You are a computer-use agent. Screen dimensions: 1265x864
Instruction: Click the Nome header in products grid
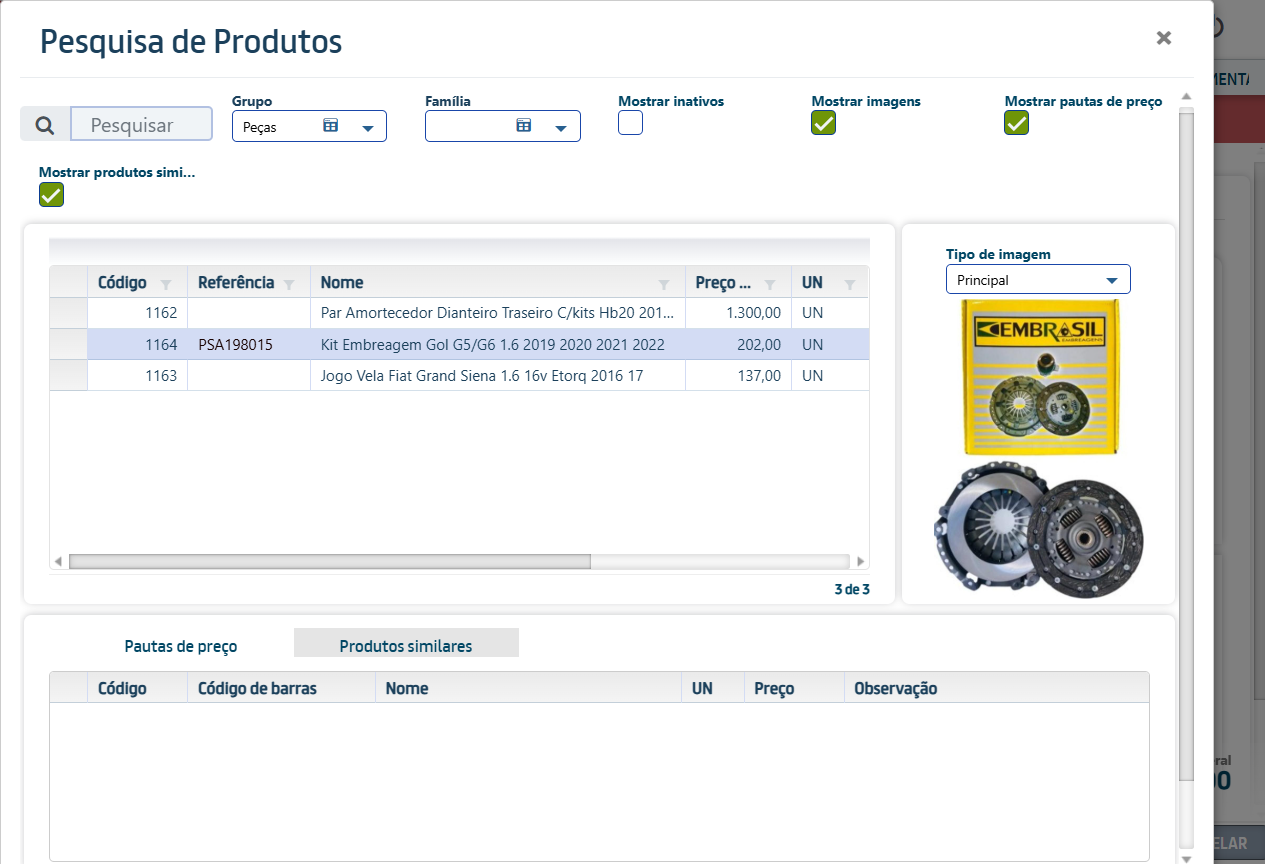342,283
